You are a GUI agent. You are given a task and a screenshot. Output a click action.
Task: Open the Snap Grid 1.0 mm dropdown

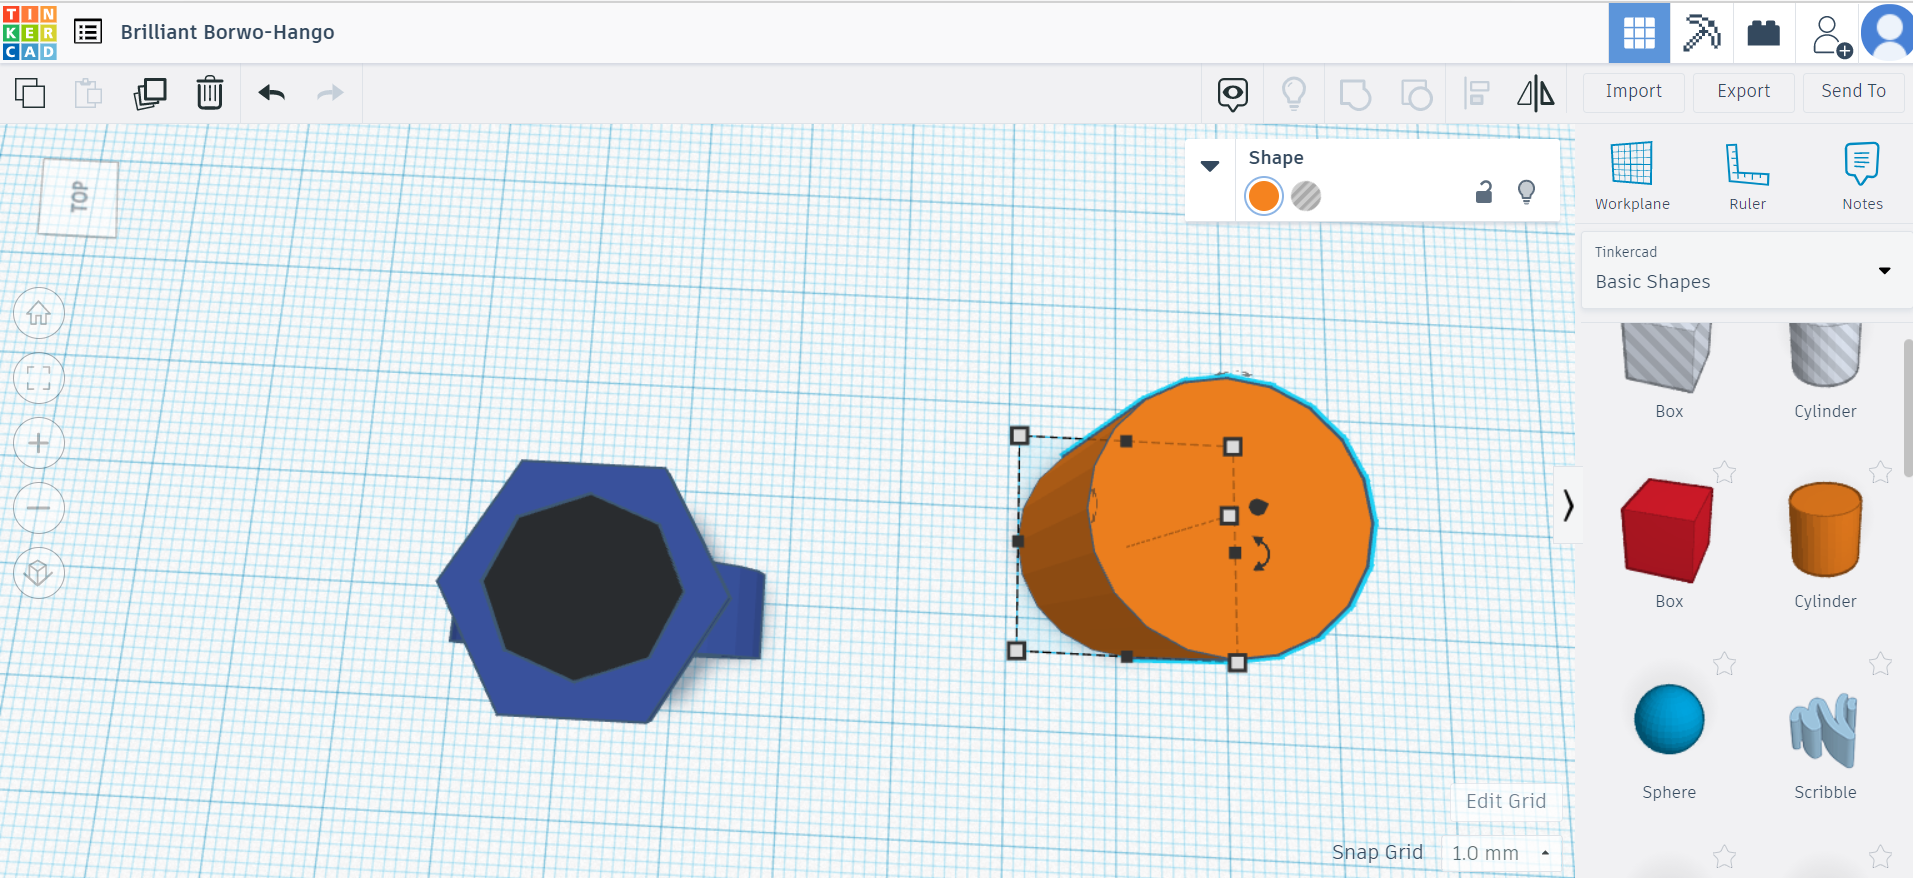click(x=1501, y=853)
